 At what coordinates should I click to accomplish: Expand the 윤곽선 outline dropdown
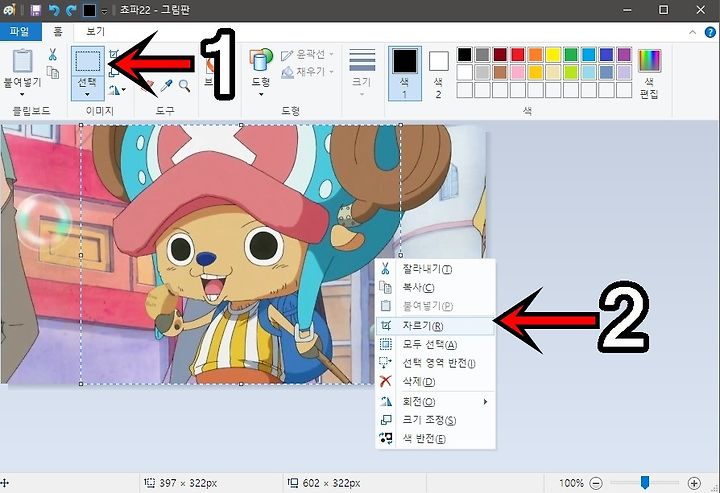(331, 54)
